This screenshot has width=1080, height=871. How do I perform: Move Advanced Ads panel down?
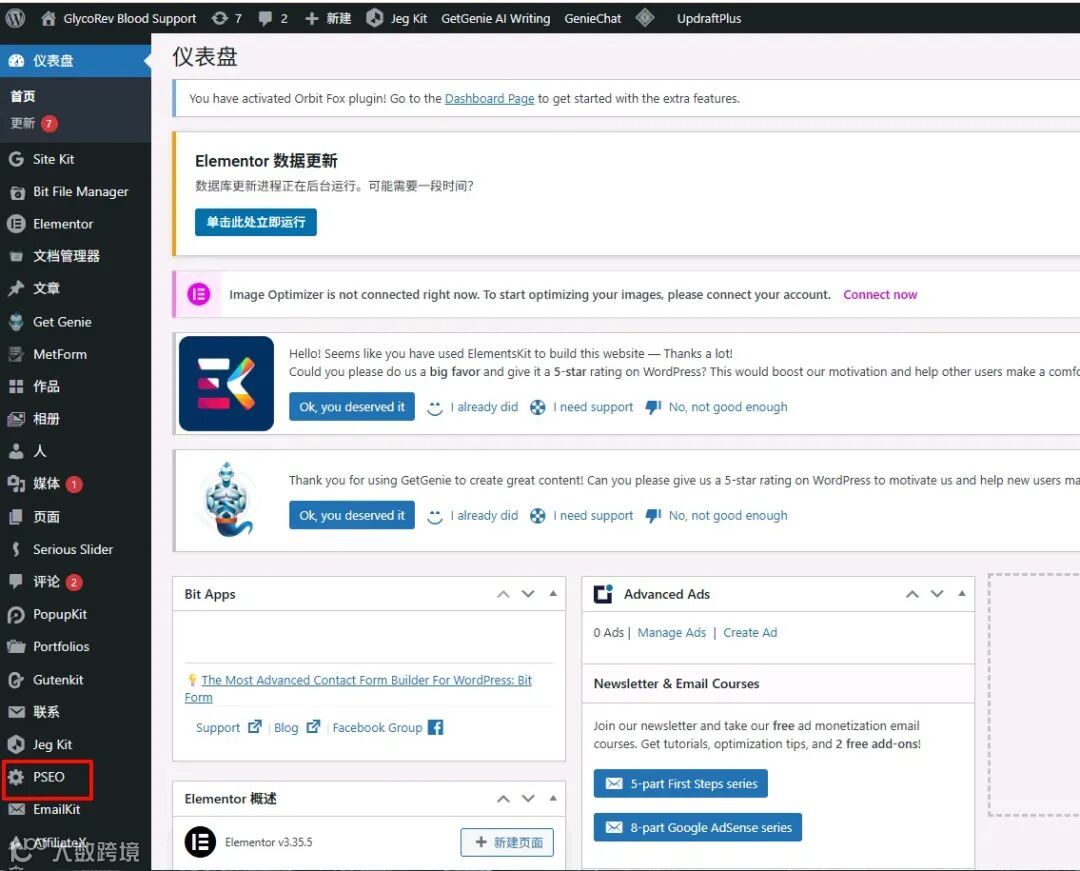click(937, 594)
